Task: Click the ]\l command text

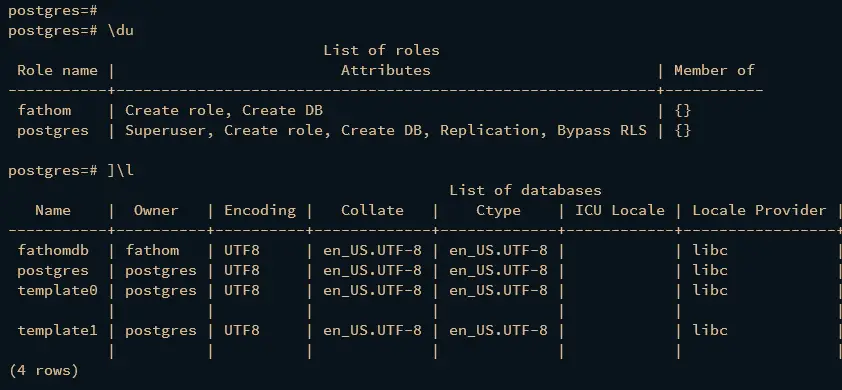Action: pyautogui.click(x=120, y=171)
